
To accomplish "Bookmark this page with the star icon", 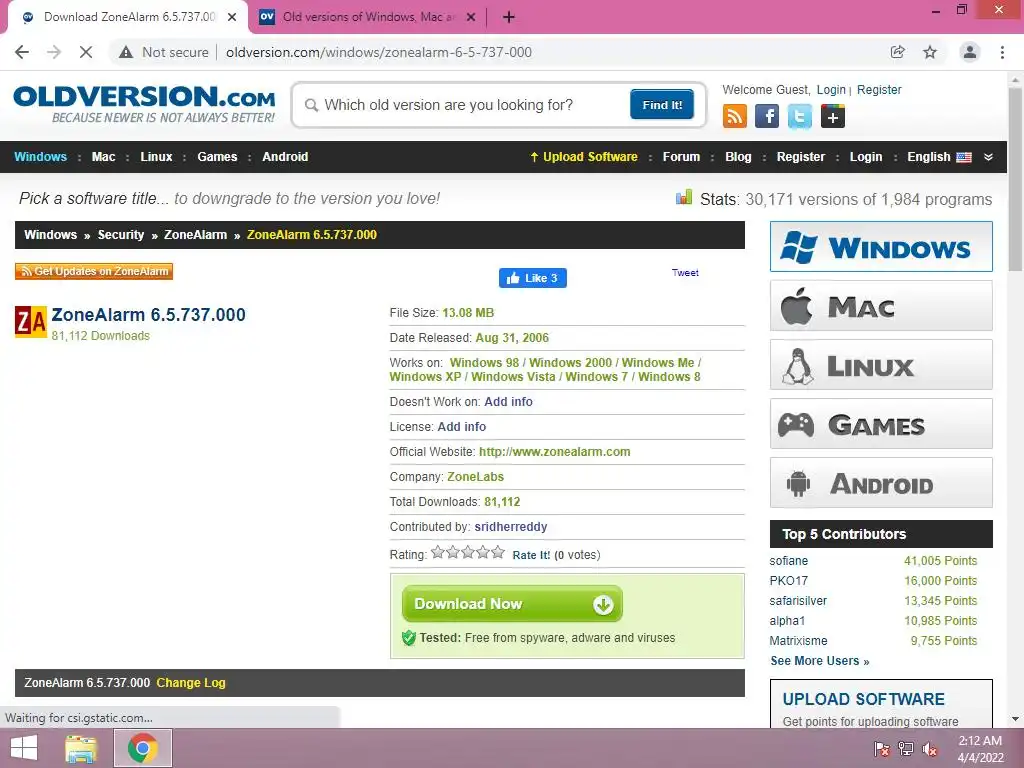I will pyautogui.click(x=930, y=52).
